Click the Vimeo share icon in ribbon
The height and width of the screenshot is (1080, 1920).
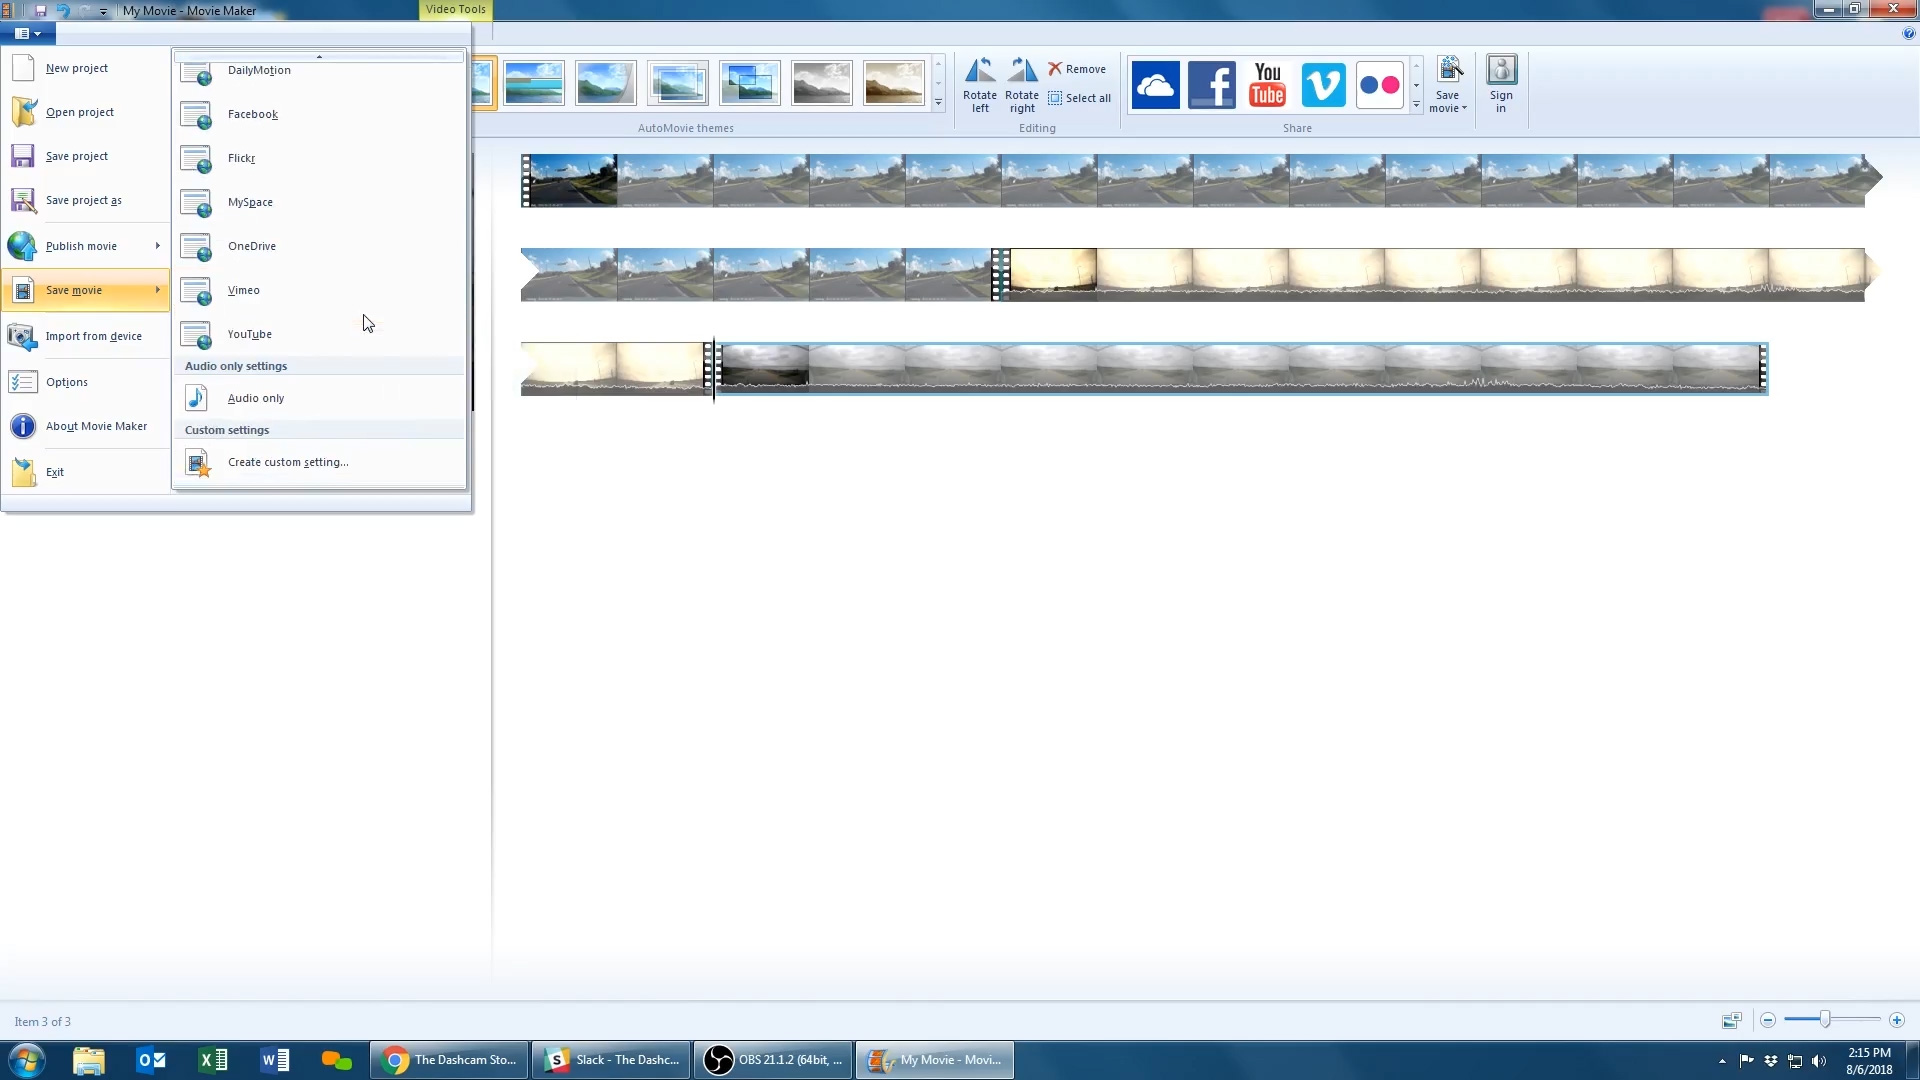point(1323,85)
